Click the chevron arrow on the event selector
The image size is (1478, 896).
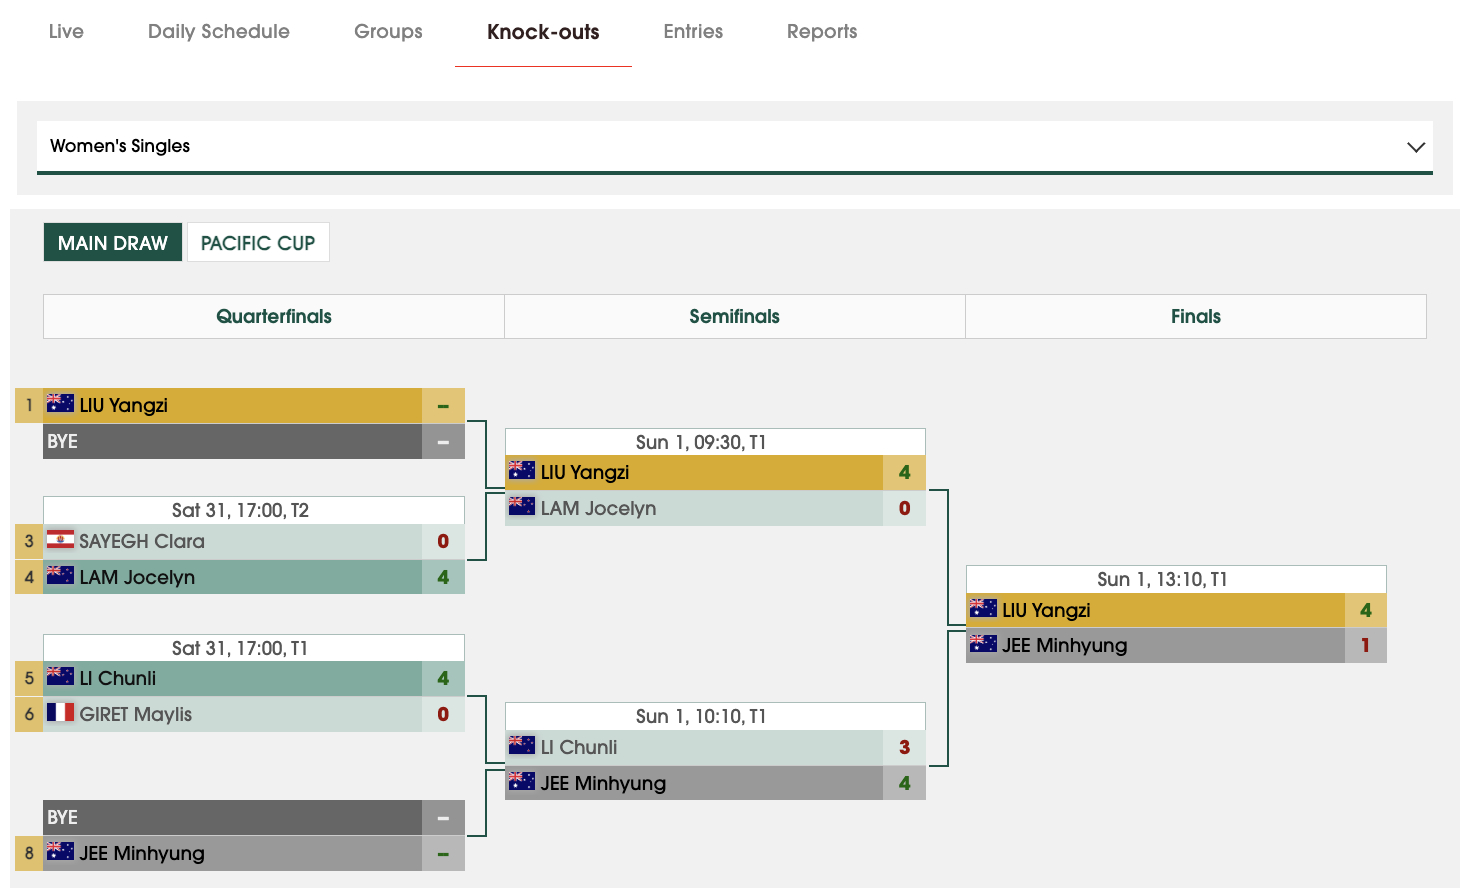[x=1416, y=146]
